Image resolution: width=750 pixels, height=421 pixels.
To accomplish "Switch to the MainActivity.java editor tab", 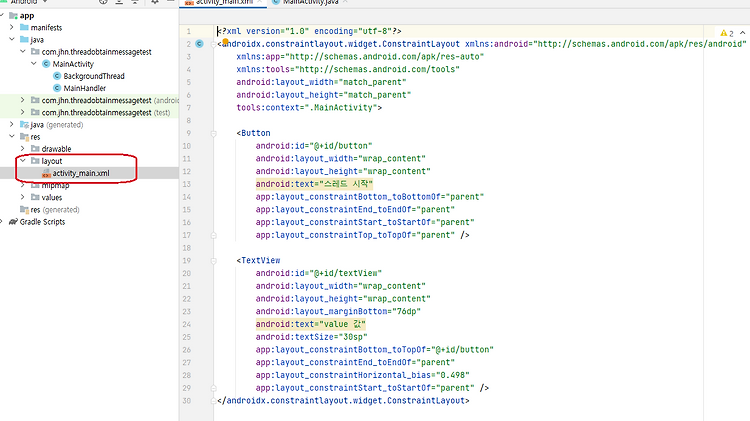I will tap(309, 2).
